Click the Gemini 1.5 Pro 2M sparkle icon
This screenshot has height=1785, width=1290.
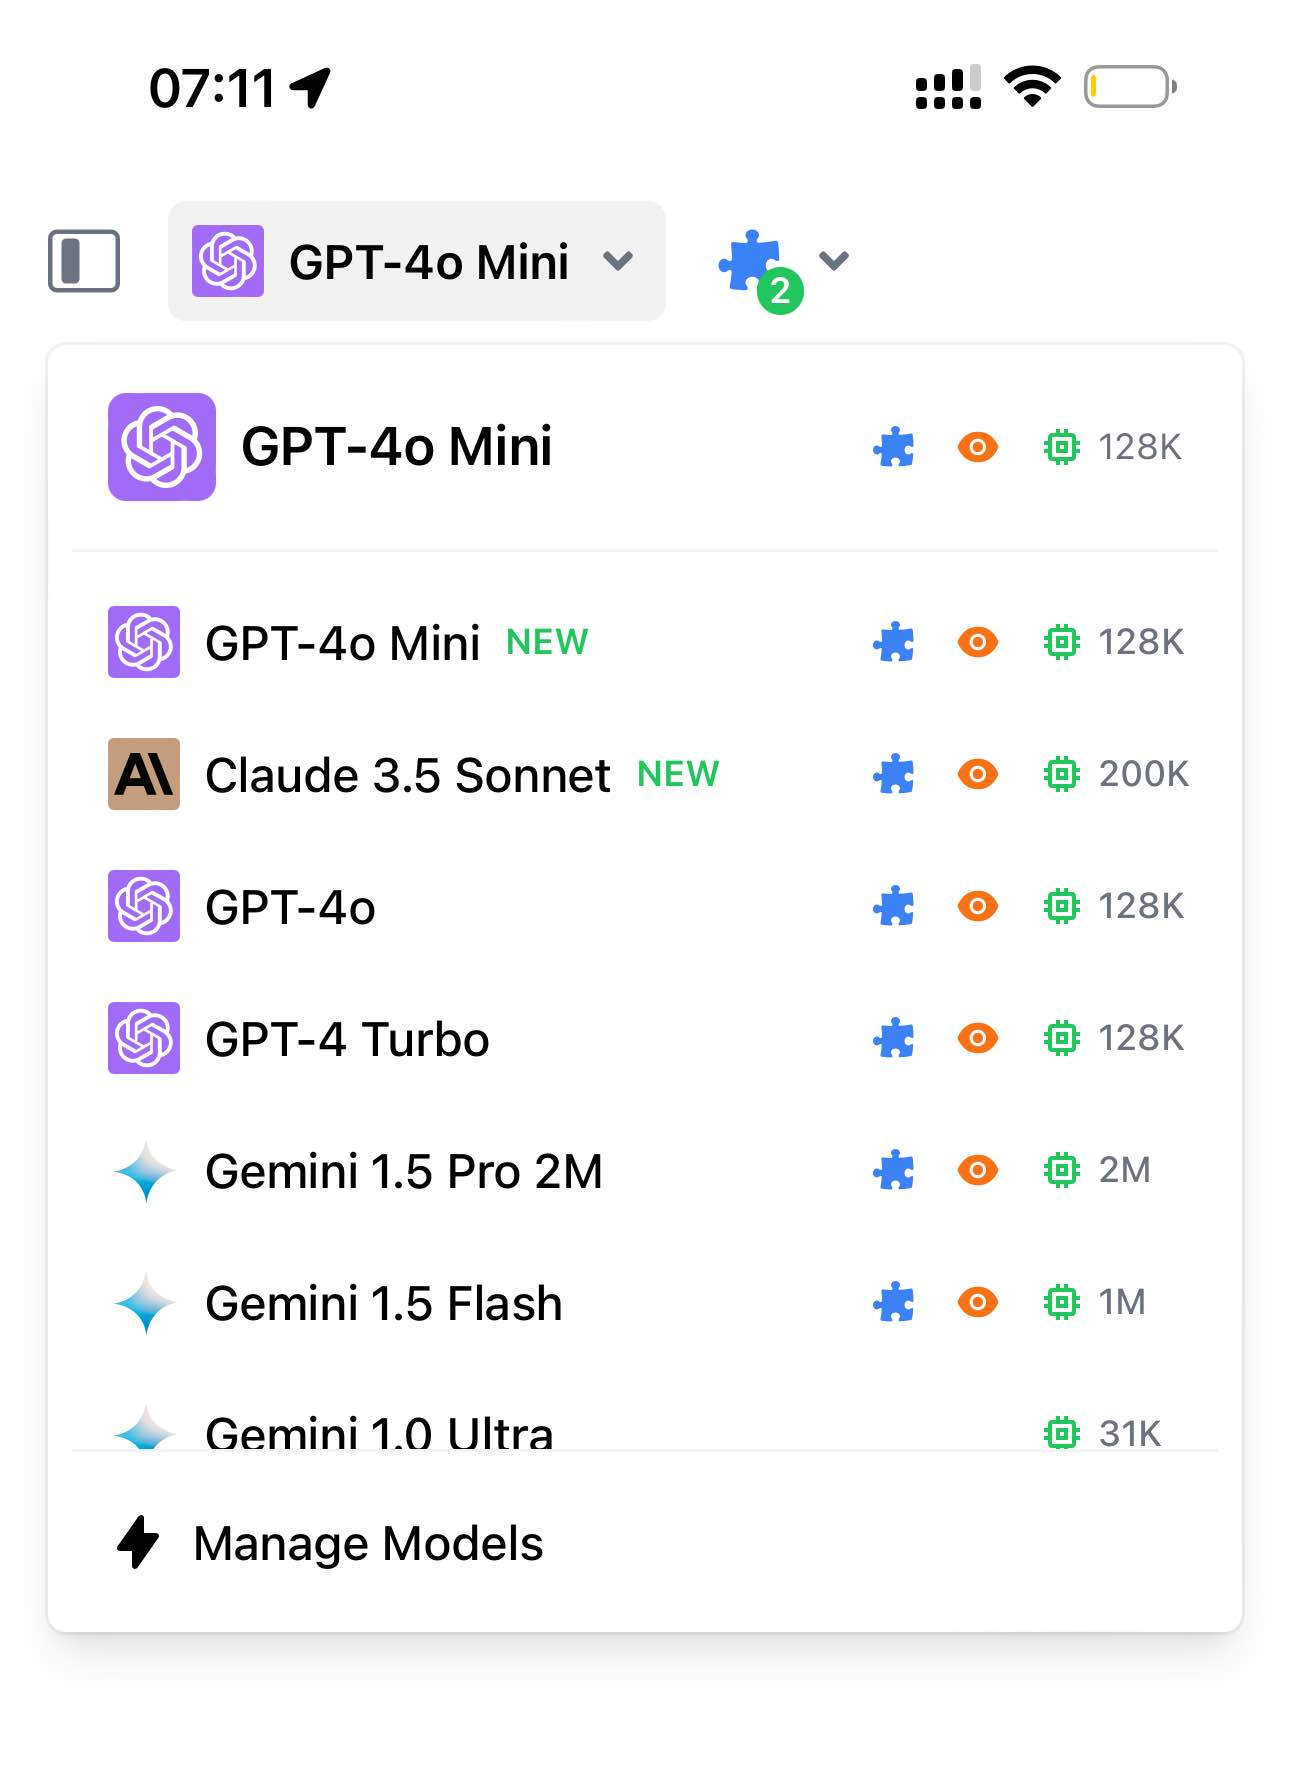145,1171
